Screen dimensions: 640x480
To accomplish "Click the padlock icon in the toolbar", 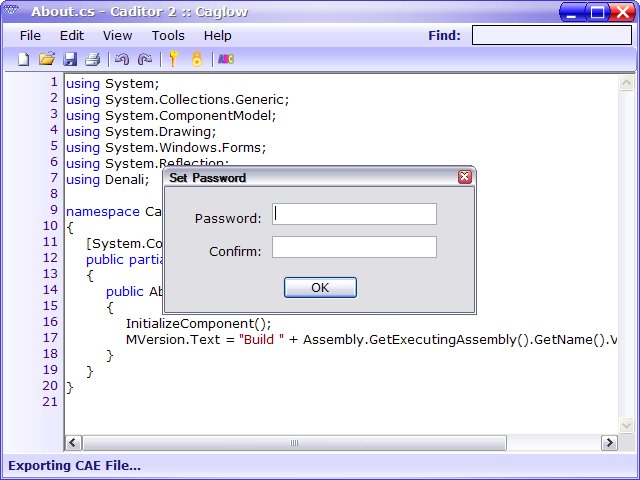I will tap(197, 59).
